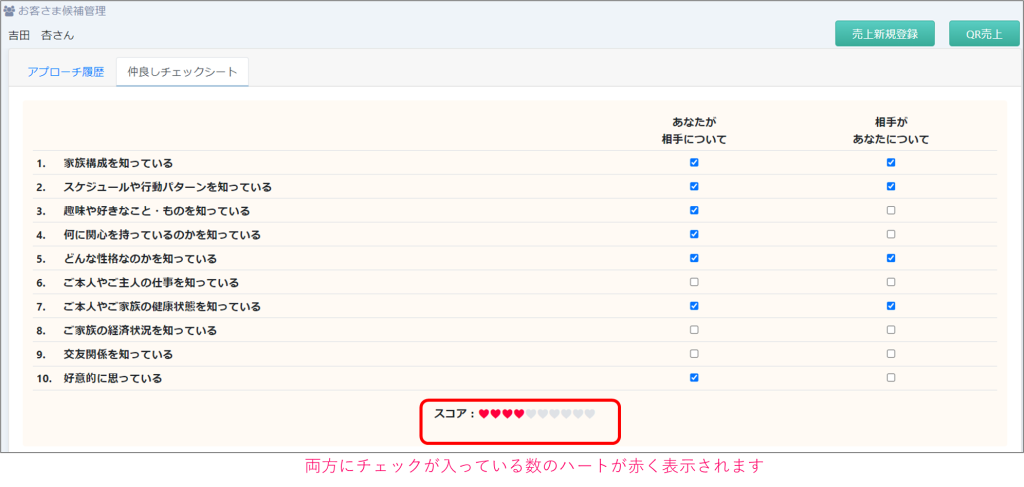Screen dimensions: 1024x487
Task: Click the fourth red heart in score
Action: click(x=519, y=413)
